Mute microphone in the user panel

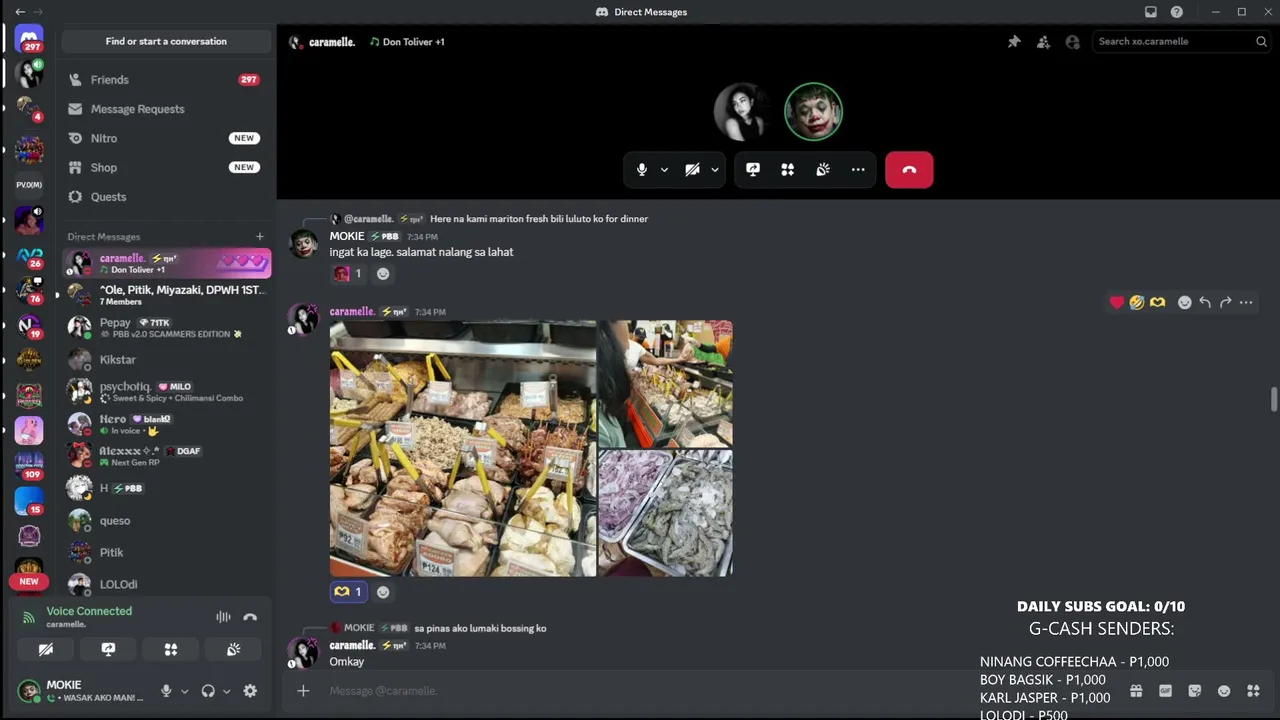[166, 691]
